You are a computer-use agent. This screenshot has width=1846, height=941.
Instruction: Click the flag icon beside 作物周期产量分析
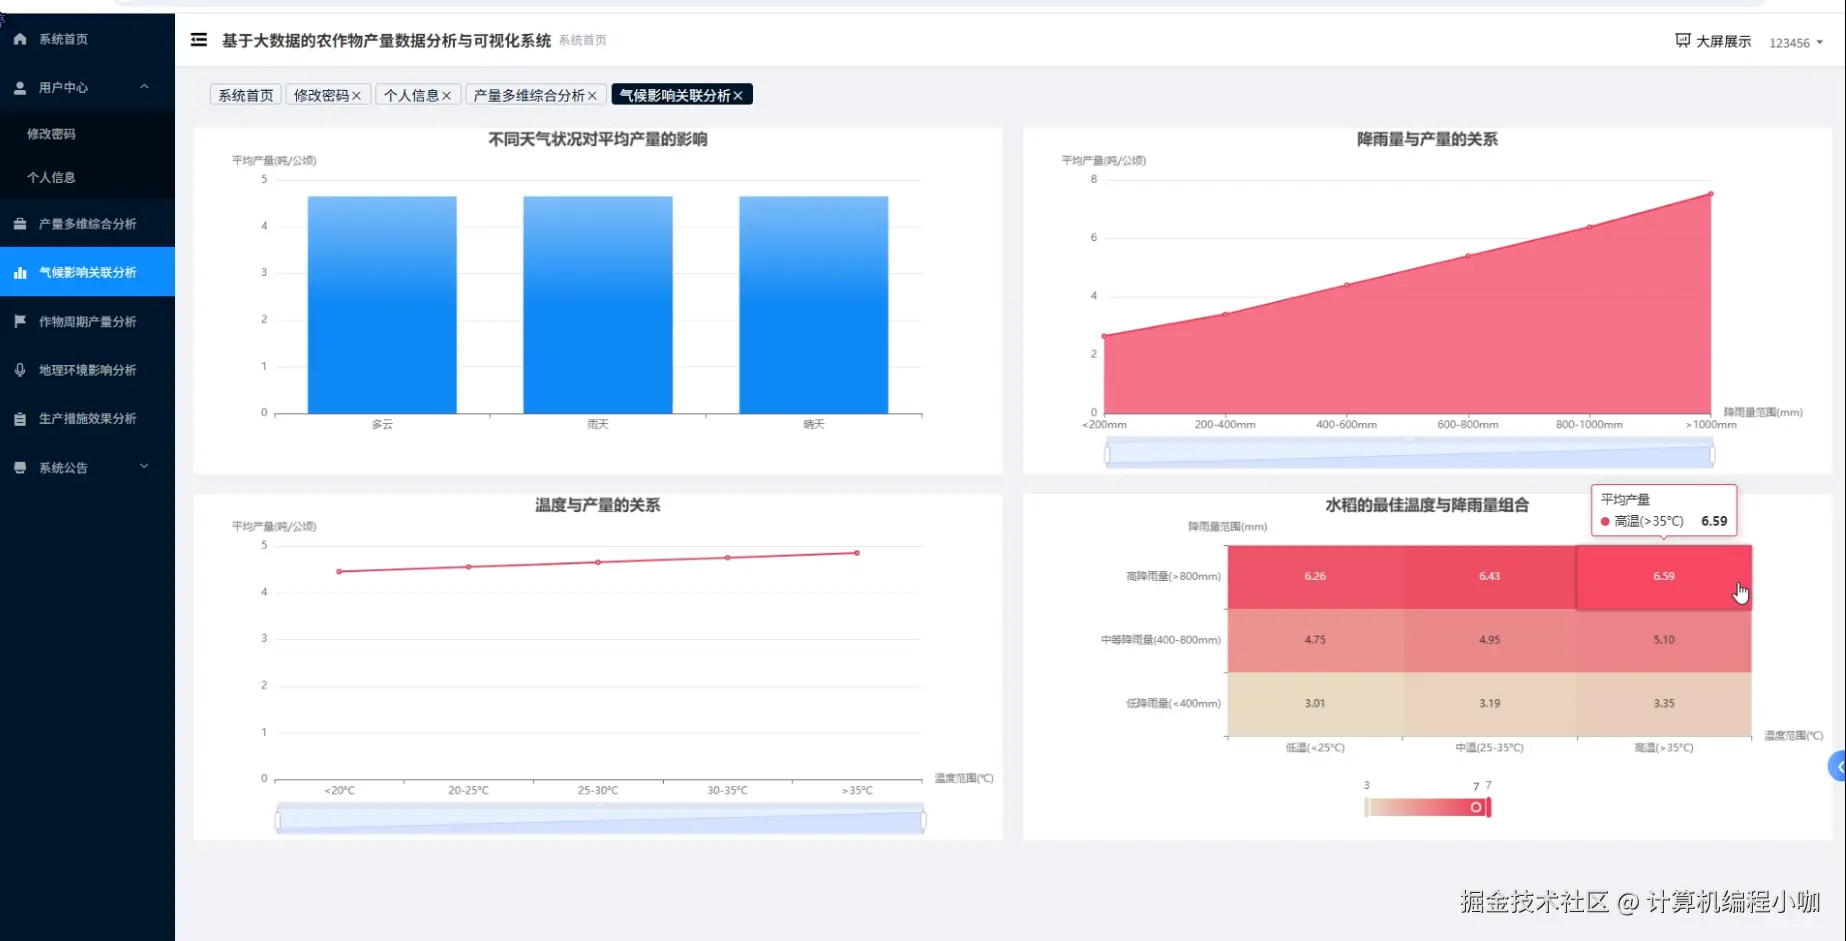coord(20,321)
